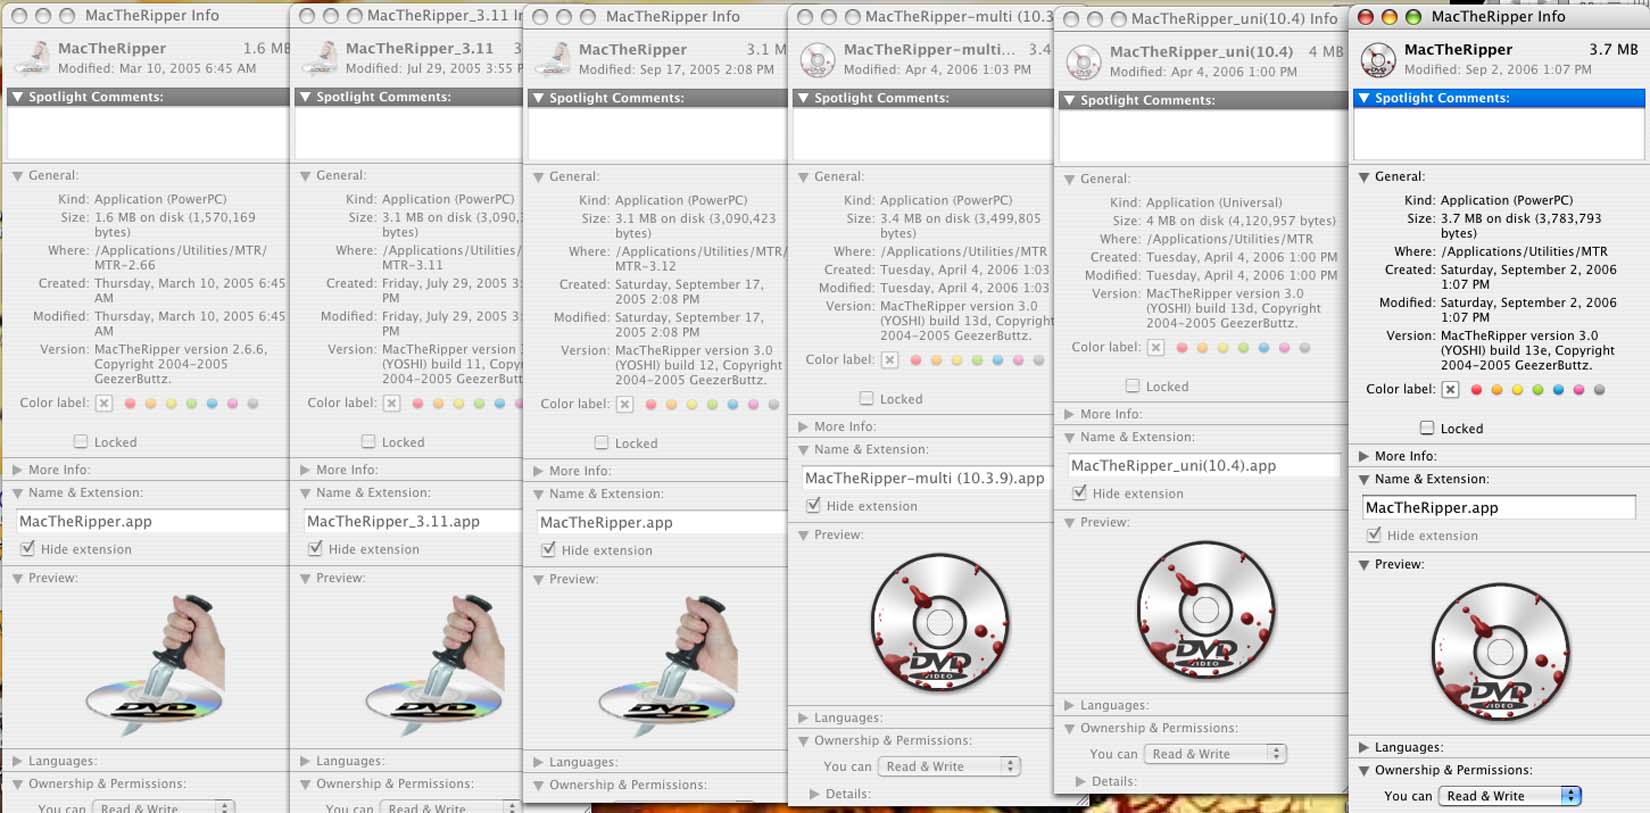
Task: Open Read & Write popup in MacTheRipper-multi window
Action: point(948,766)
